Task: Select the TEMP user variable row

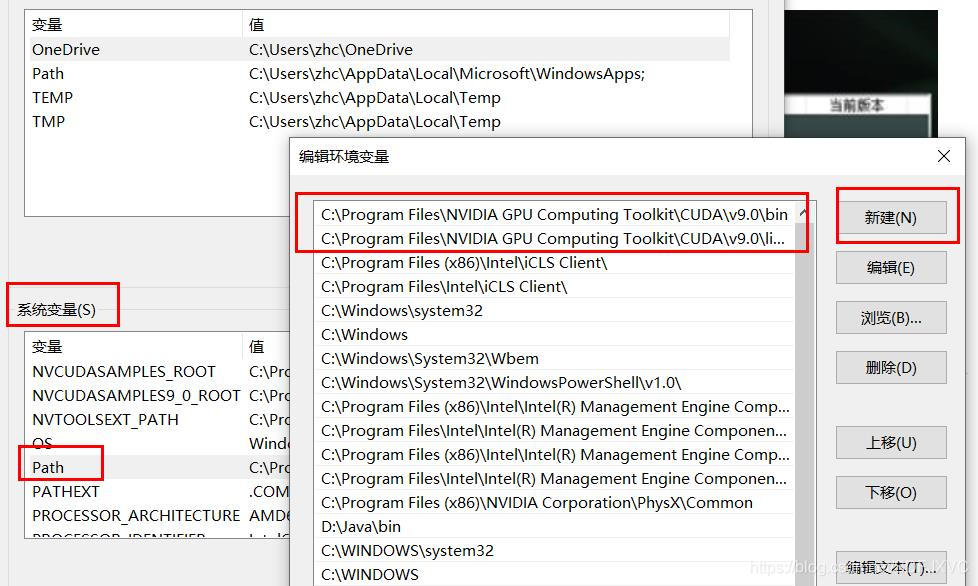Action: 380,98
